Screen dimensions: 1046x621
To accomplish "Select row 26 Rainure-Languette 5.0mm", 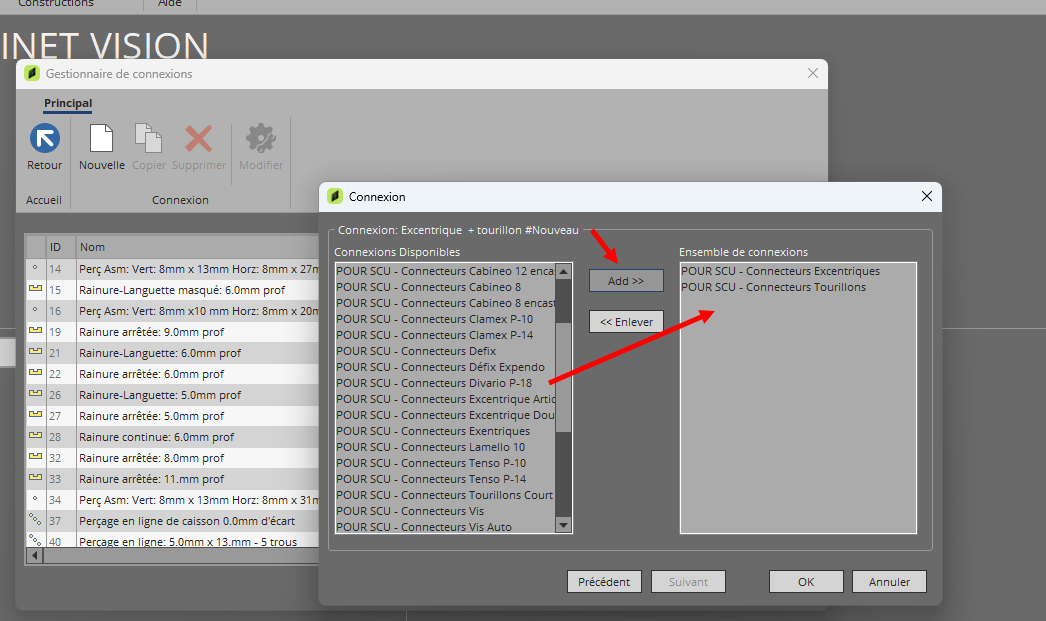I will tap(172, 395).
